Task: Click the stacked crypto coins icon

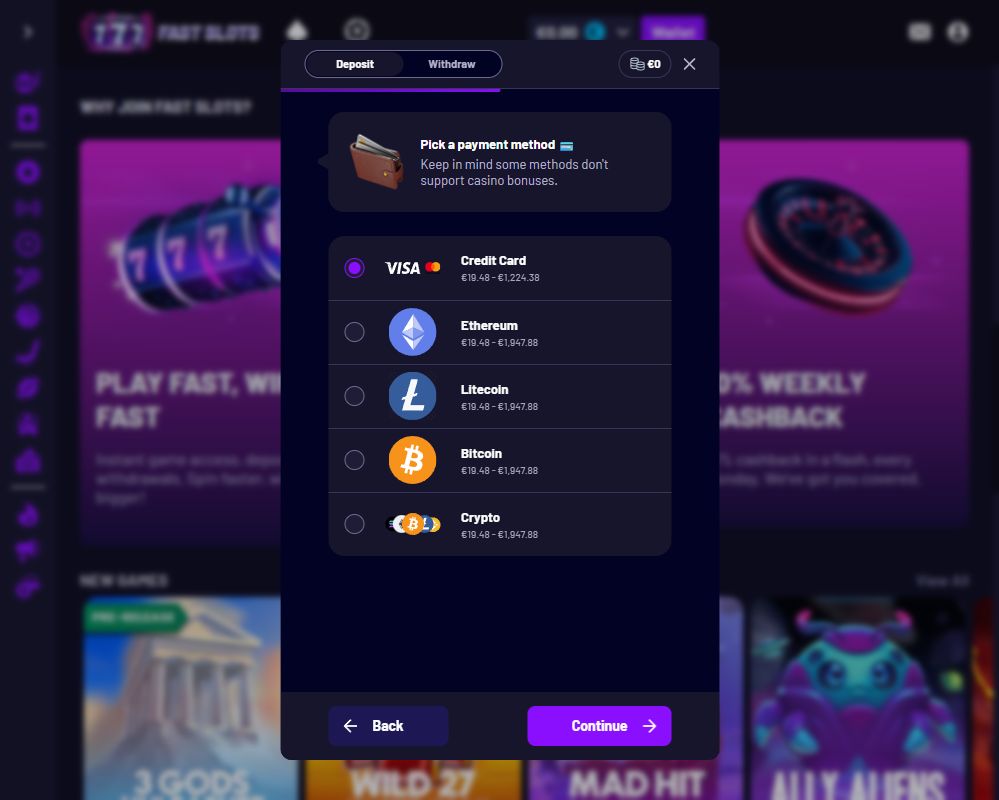Action: click(413, 524)
